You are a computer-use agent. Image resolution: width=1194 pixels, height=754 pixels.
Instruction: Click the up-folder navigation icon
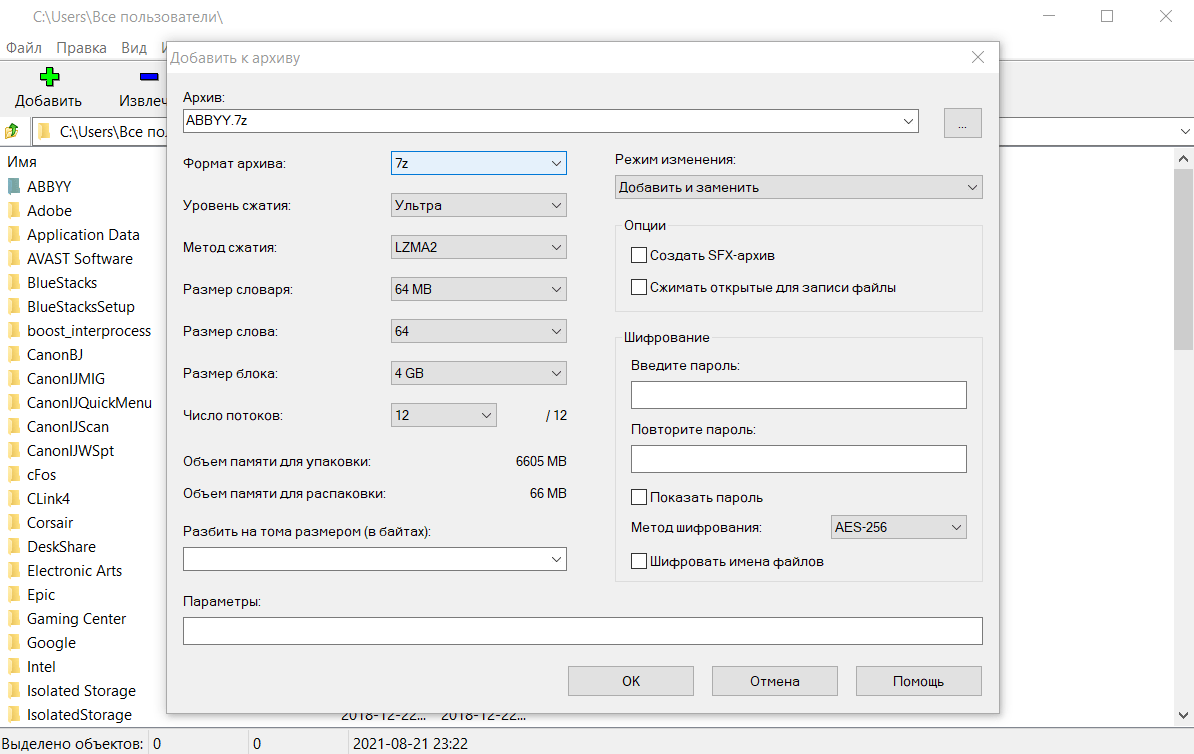pos(12,131)
